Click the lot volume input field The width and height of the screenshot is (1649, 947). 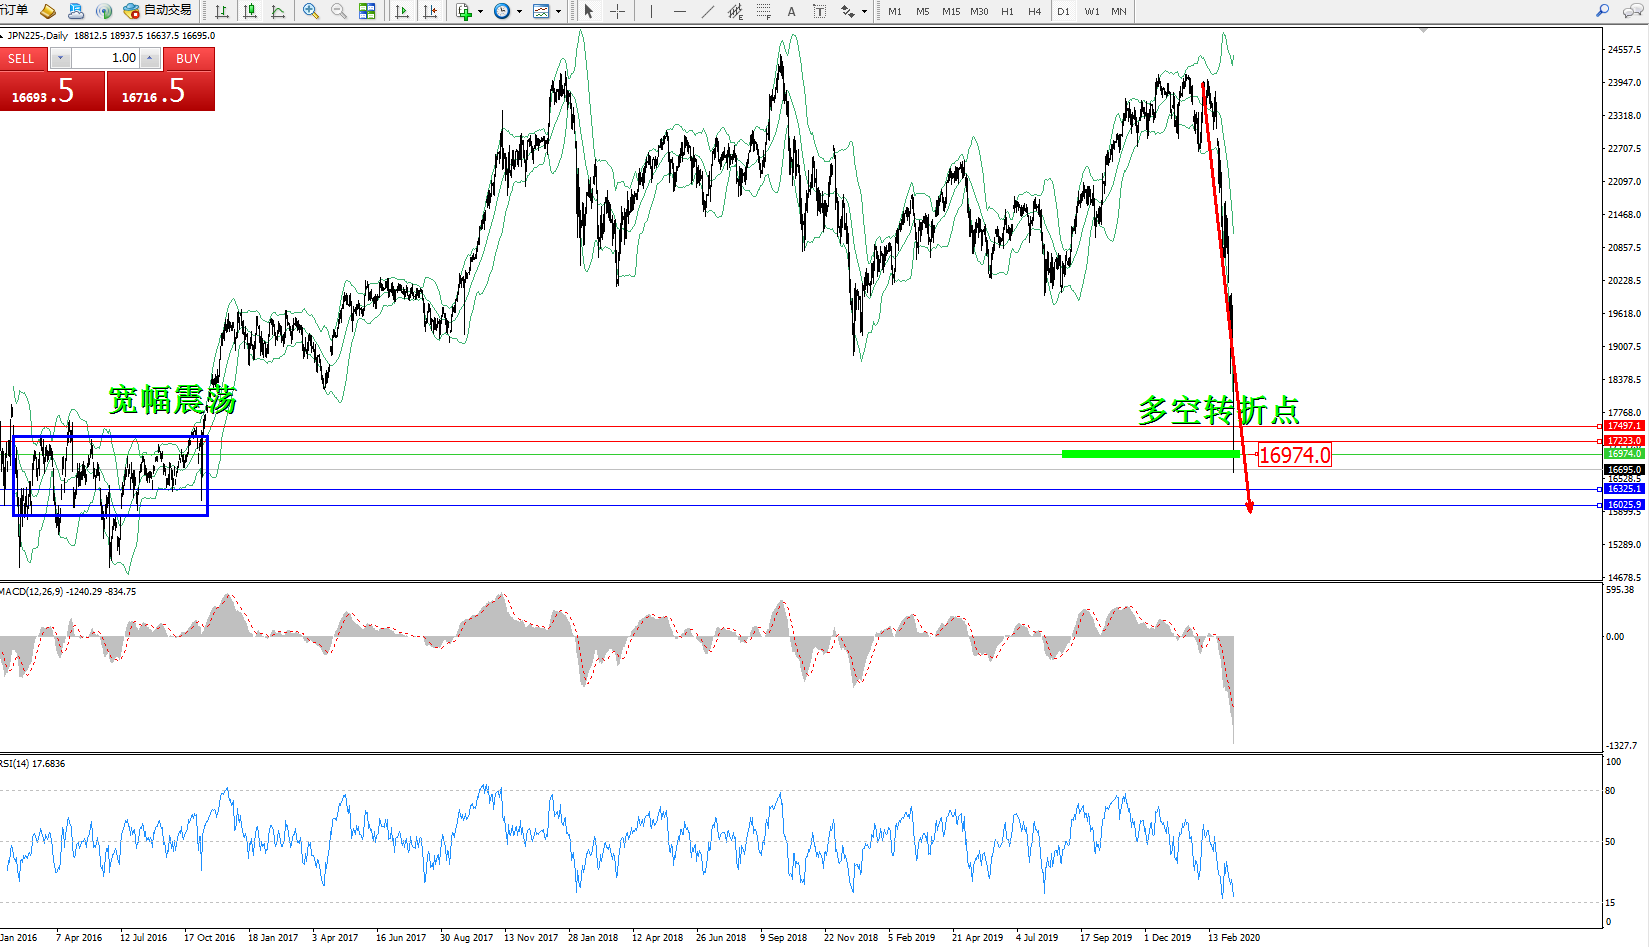click(106, 58)
